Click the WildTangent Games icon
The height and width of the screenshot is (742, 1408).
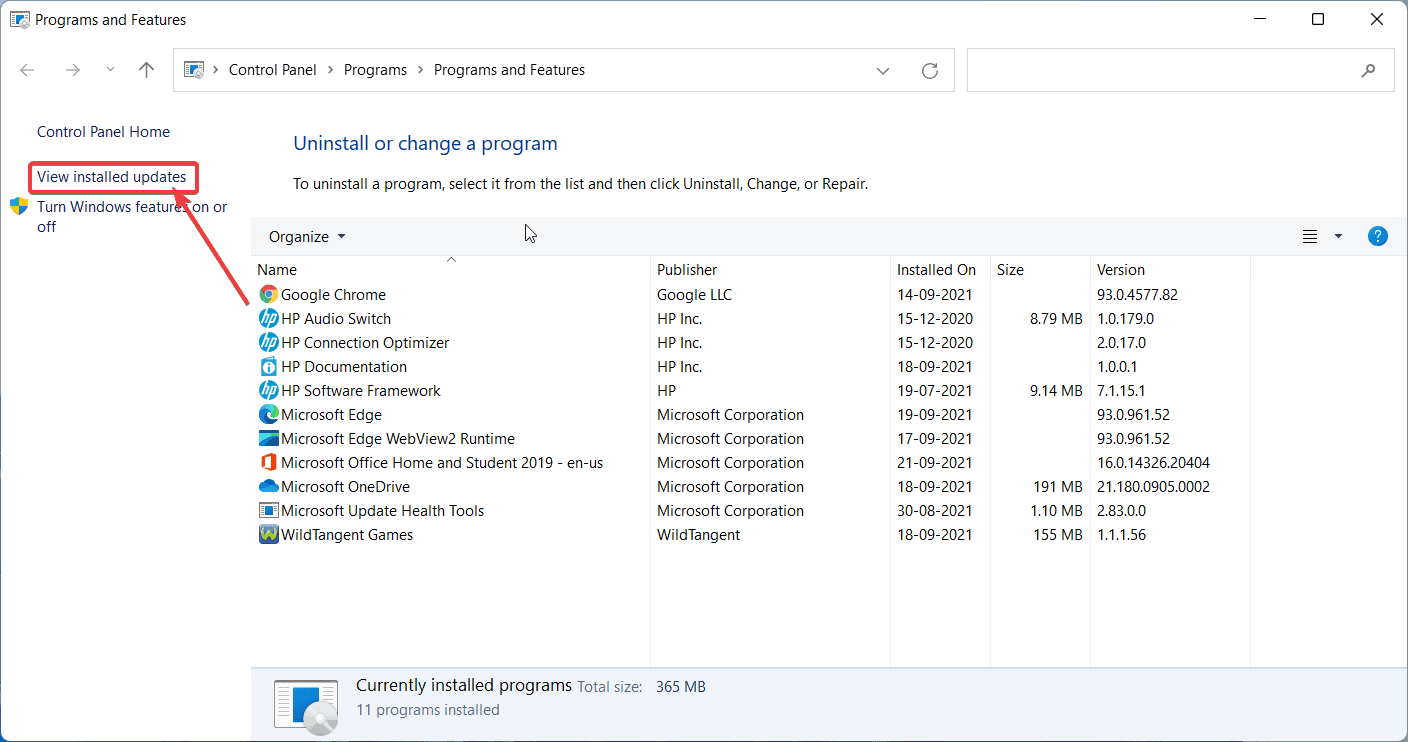[x=268, y=534]
